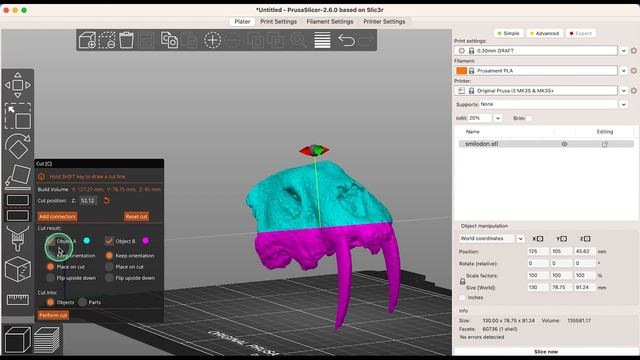
Task: Click the Slice now button
Action: click(x=546, y=351)
